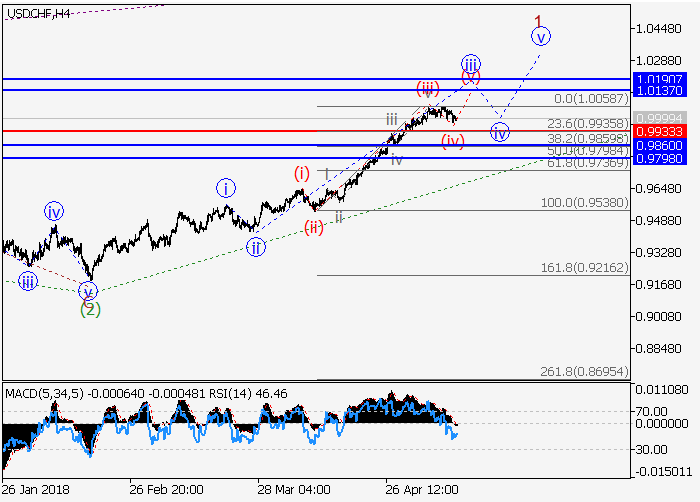Click the red (ii) wave label
This screenshot has height=502, width=700.
pos(314,227)
